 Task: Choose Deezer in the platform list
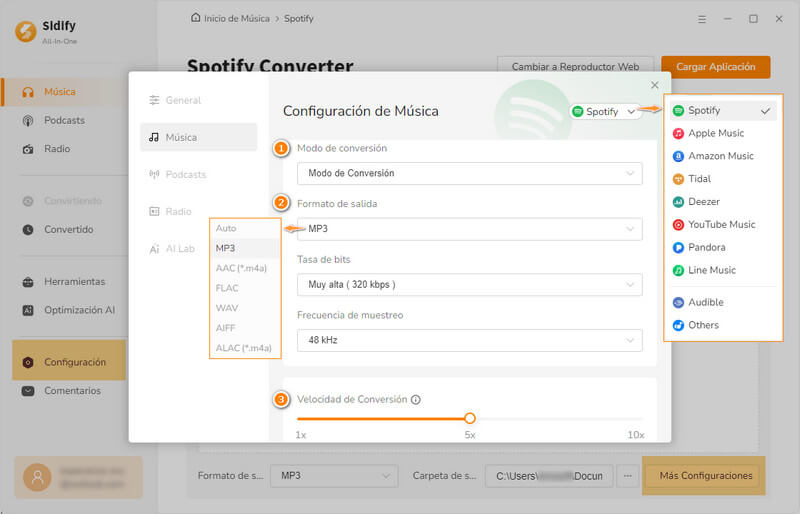pos(723,202)
